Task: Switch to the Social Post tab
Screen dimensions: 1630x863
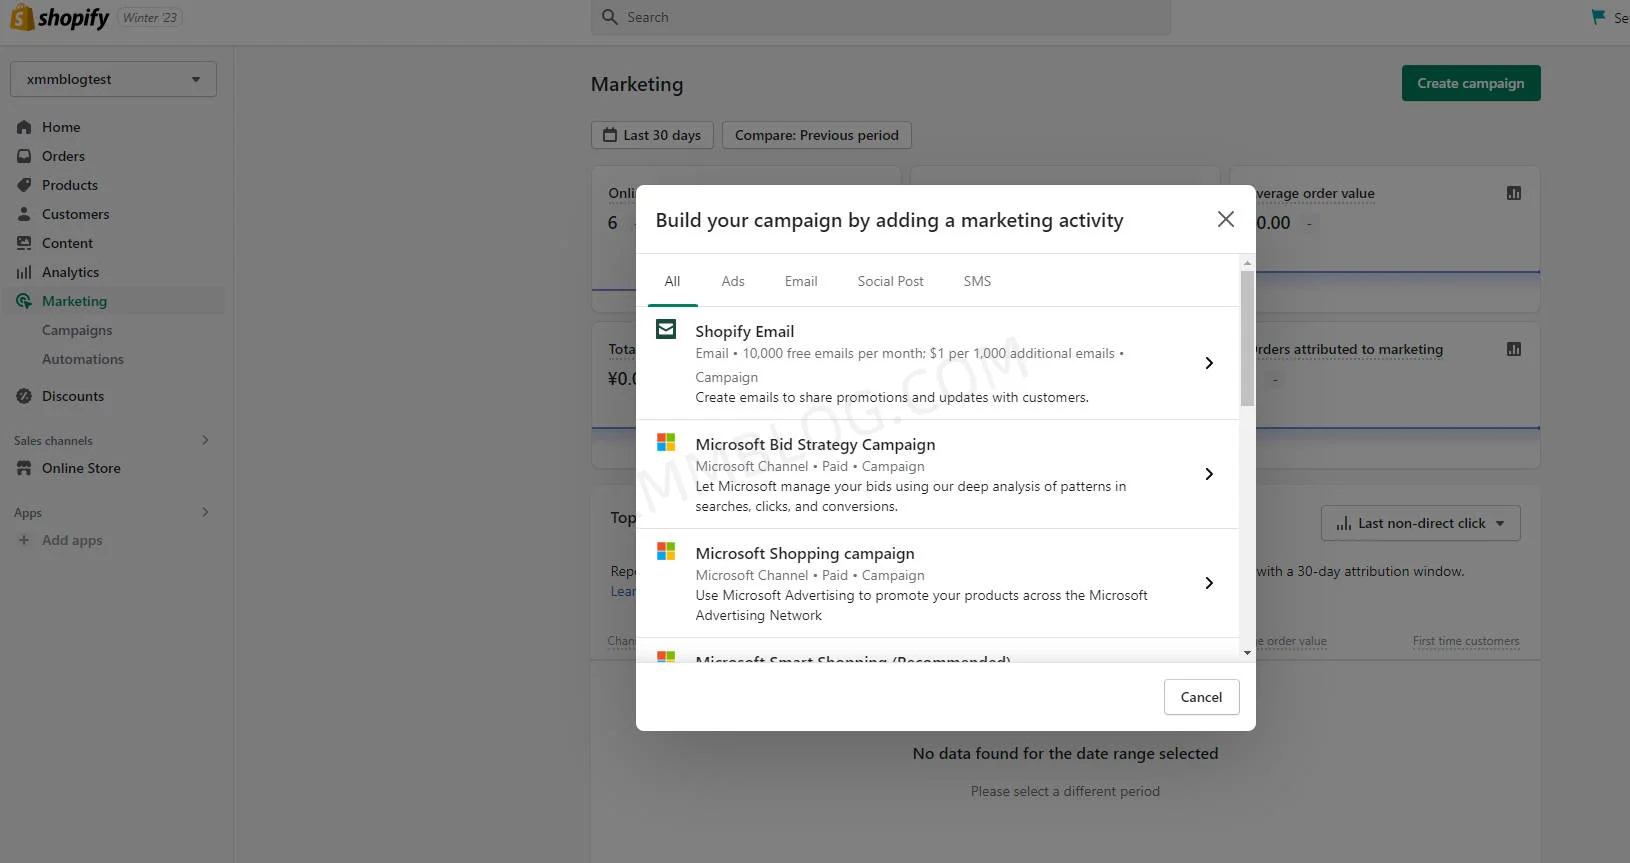Action: [x=890, y=281]
